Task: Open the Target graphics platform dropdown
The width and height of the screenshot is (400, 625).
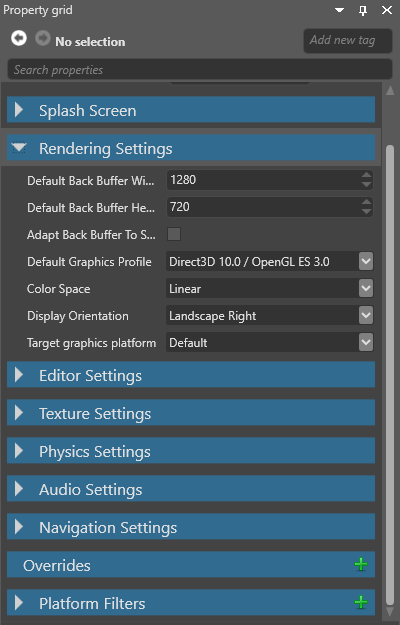Action: (366, 342)
